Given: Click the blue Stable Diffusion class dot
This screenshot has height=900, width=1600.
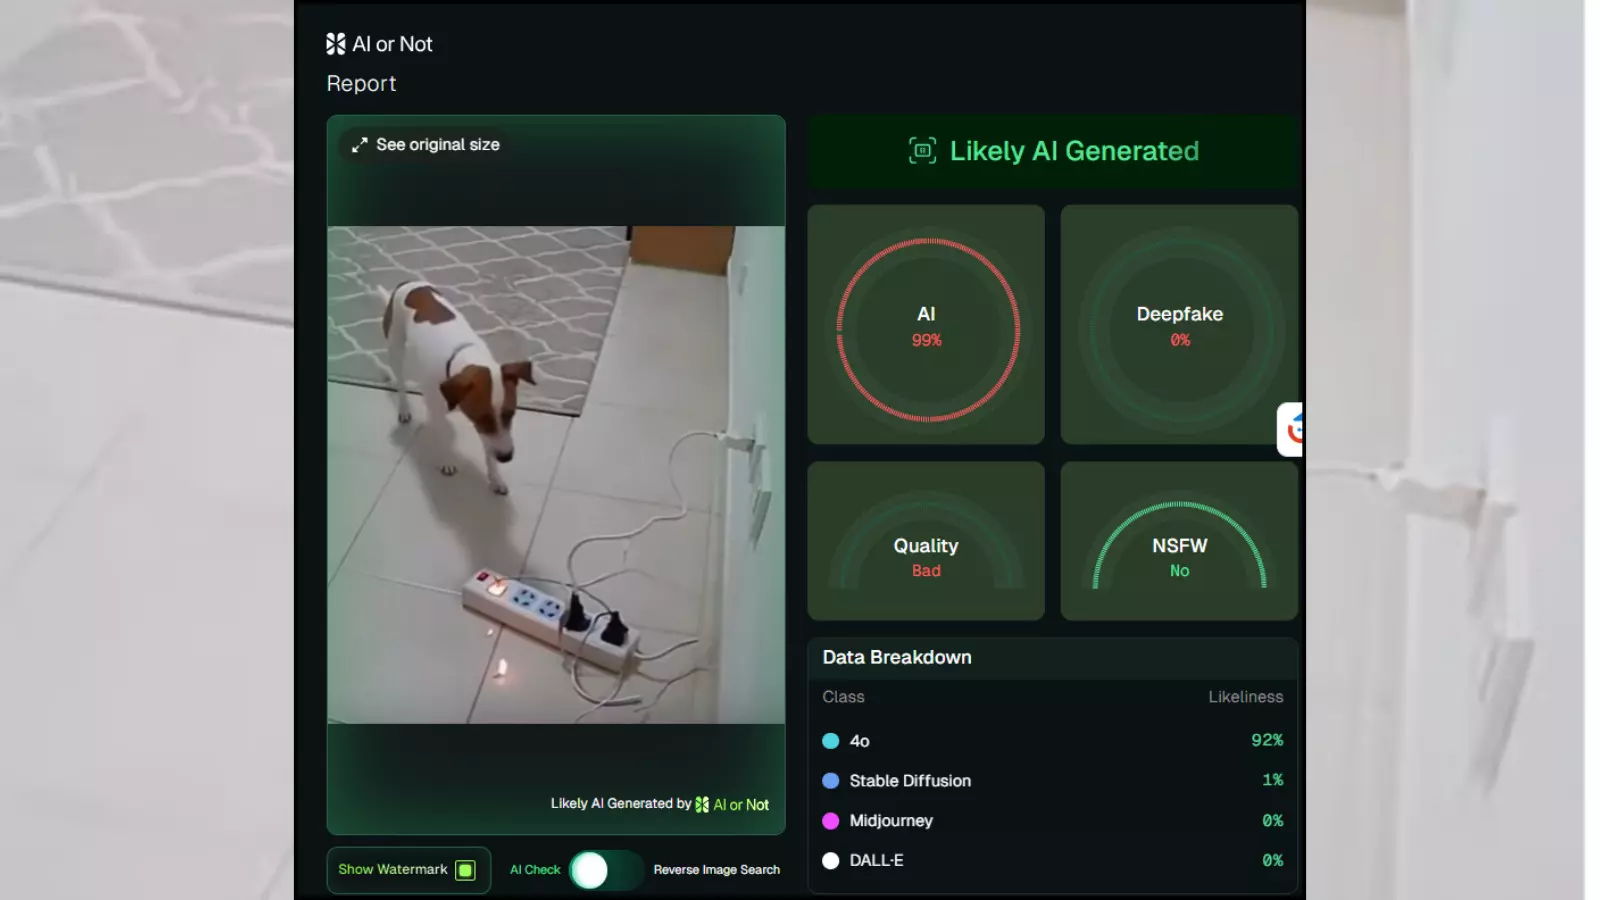Looking at the screenshot, I should coord(830,781).
